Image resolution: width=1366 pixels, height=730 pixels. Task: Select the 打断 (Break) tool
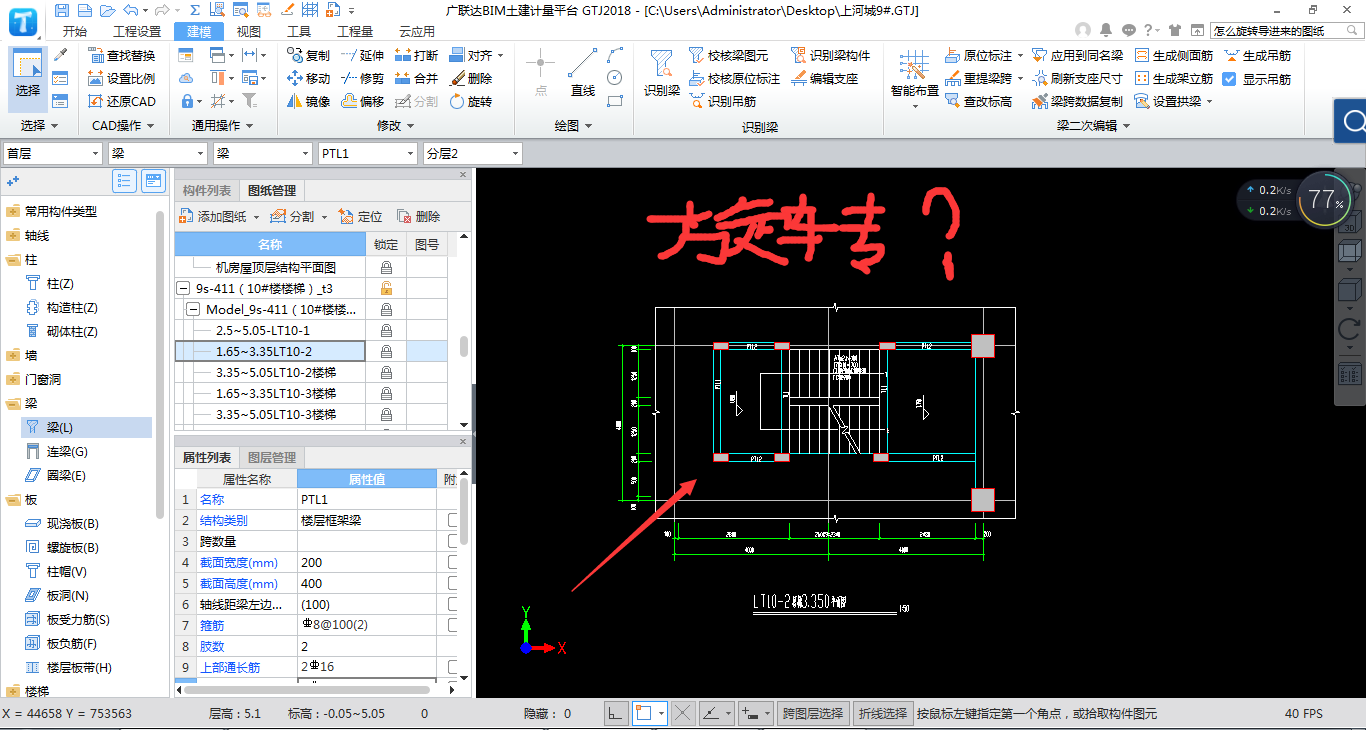[416, 55]
